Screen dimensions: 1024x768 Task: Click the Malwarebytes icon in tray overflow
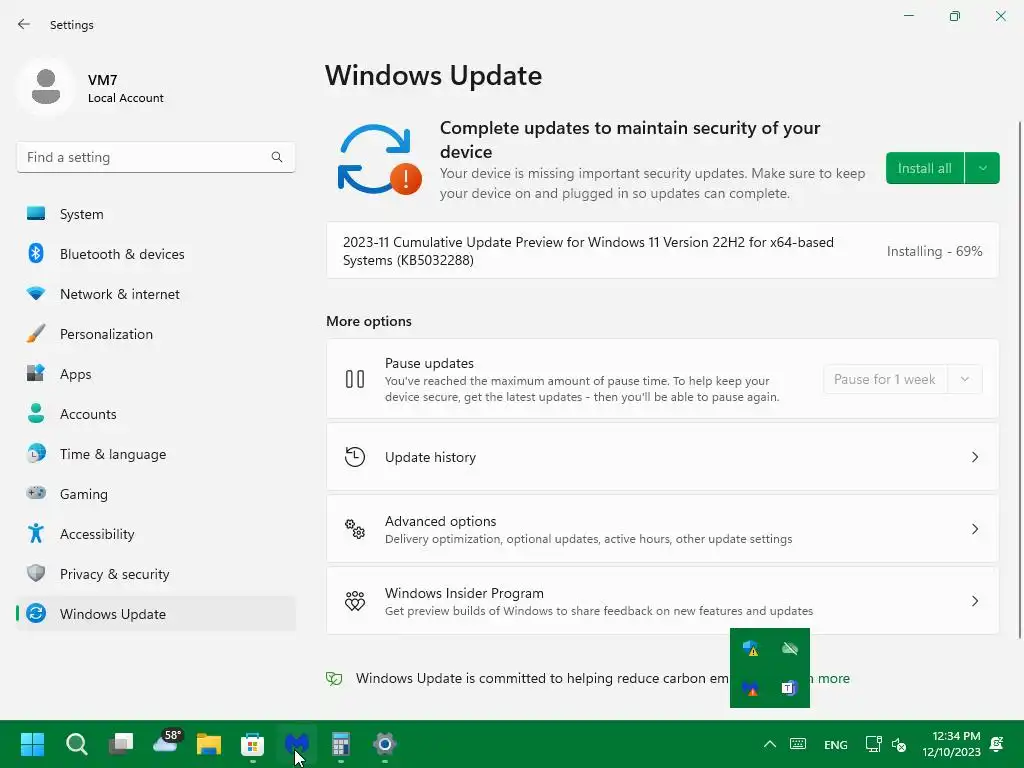click(x=750, y=688)
